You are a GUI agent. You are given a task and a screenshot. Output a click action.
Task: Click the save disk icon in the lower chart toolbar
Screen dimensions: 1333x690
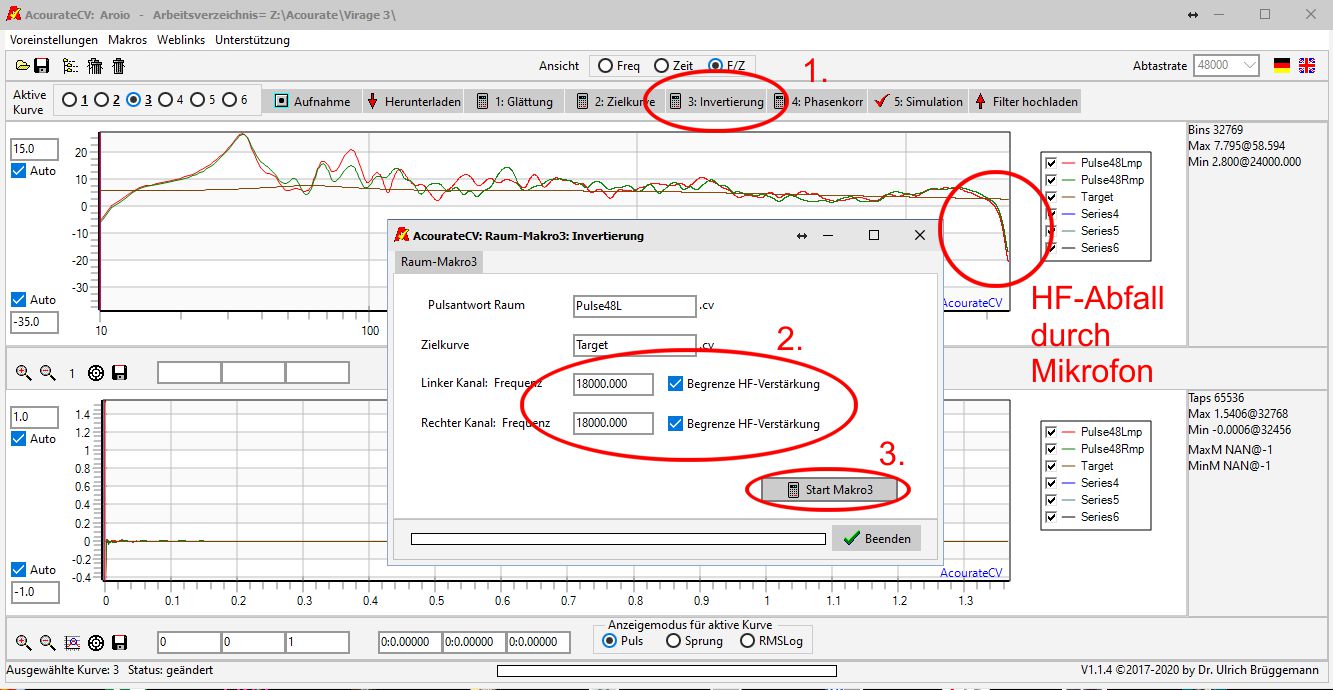point(119,642)
